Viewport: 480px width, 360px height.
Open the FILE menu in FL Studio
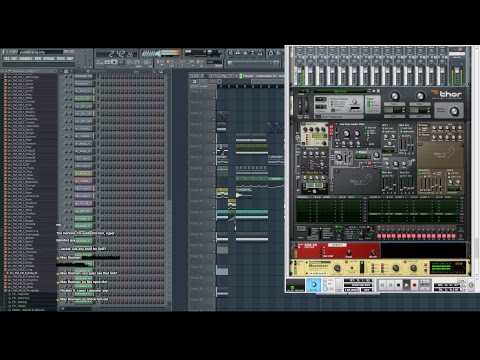point(6,59)
